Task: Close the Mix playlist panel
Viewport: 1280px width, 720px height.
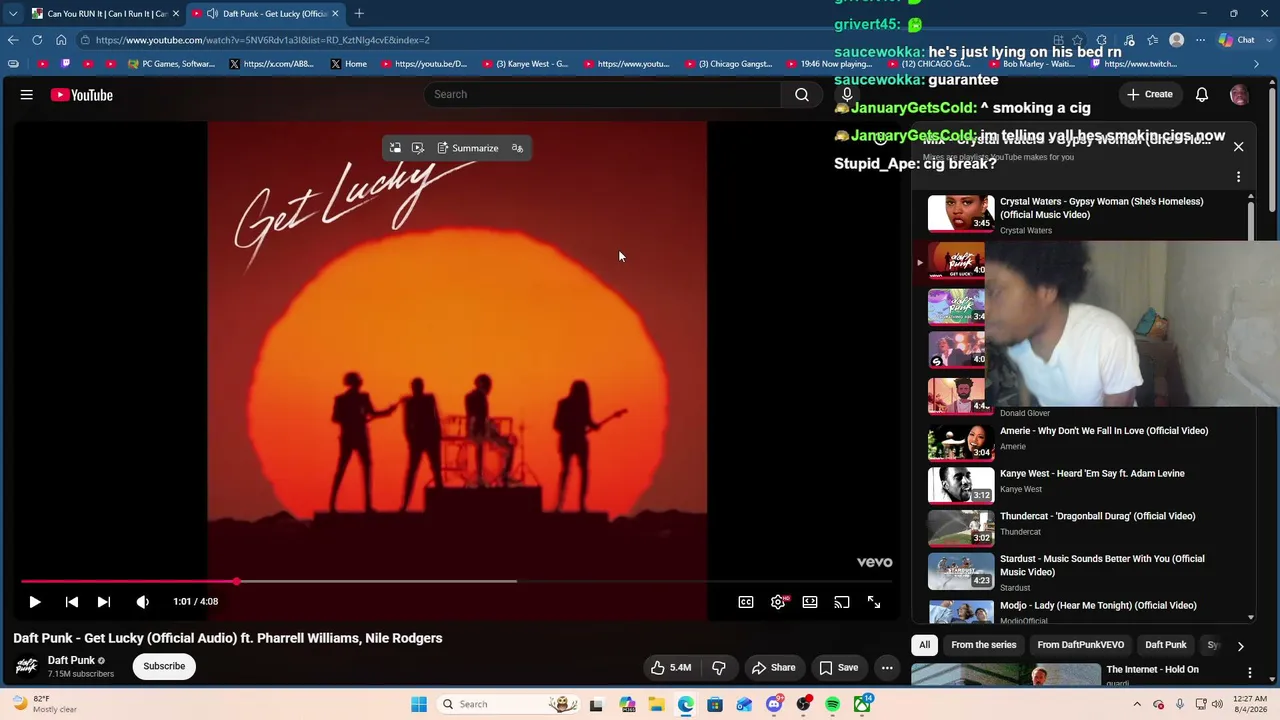Action: coord(1238,147)
